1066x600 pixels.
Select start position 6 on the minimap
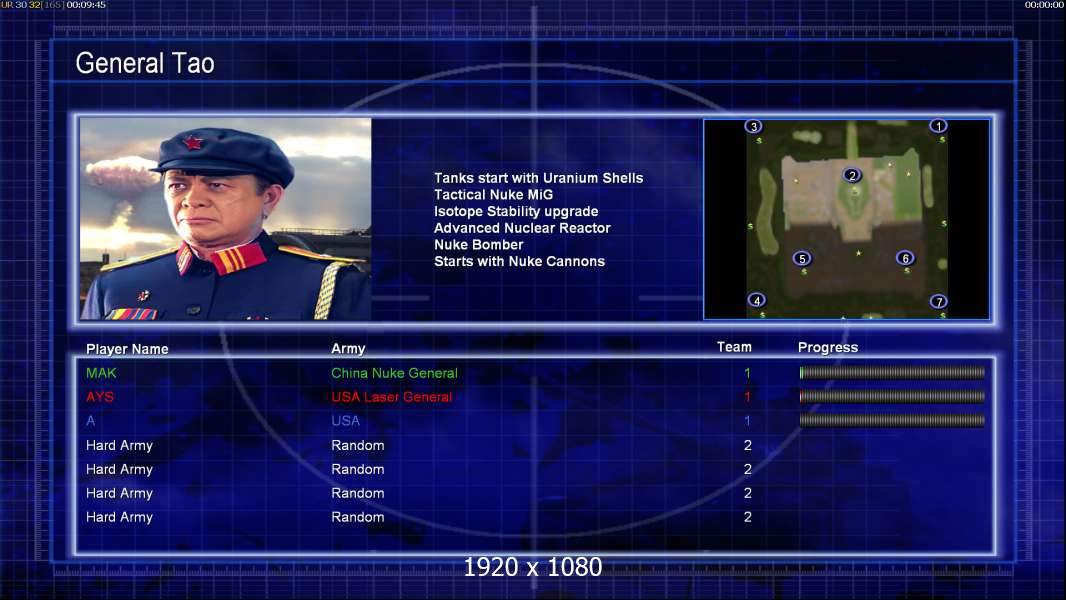tap(905, 258)
